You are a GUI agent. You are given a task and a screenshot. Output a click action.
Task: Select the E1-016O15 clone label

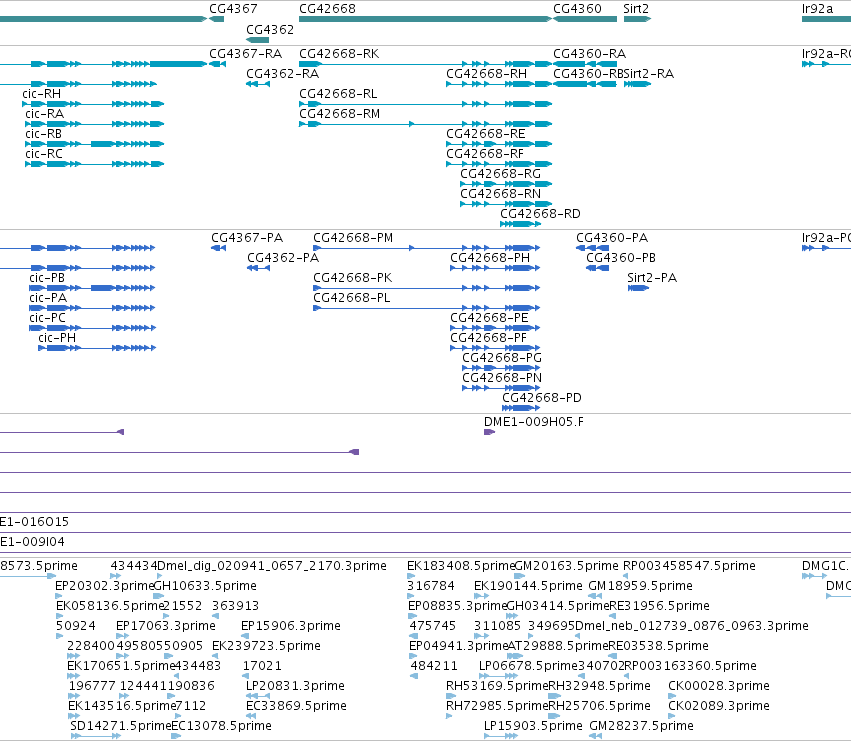[34, 522]
